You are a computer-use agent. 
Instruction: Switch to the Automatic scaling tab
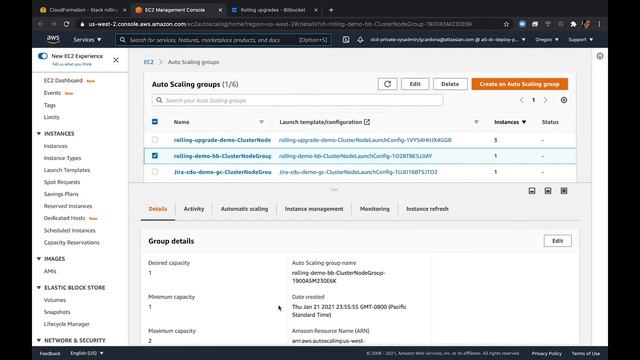244,209
